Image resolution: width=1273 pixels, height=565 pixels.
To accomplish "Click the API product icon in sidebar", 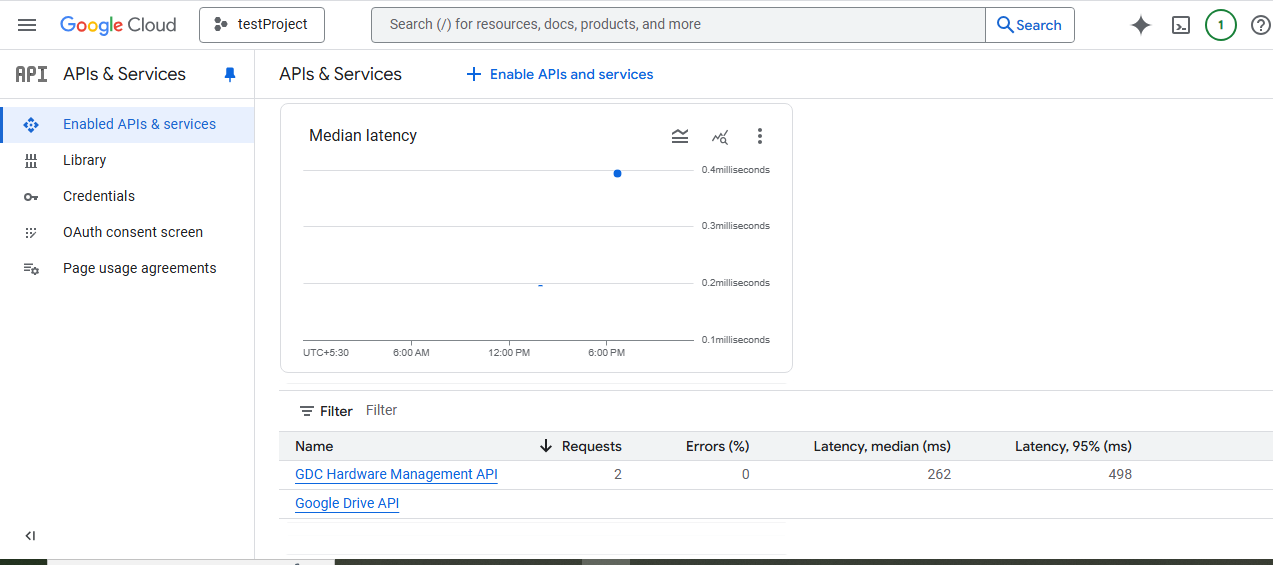I will (32, 74).
